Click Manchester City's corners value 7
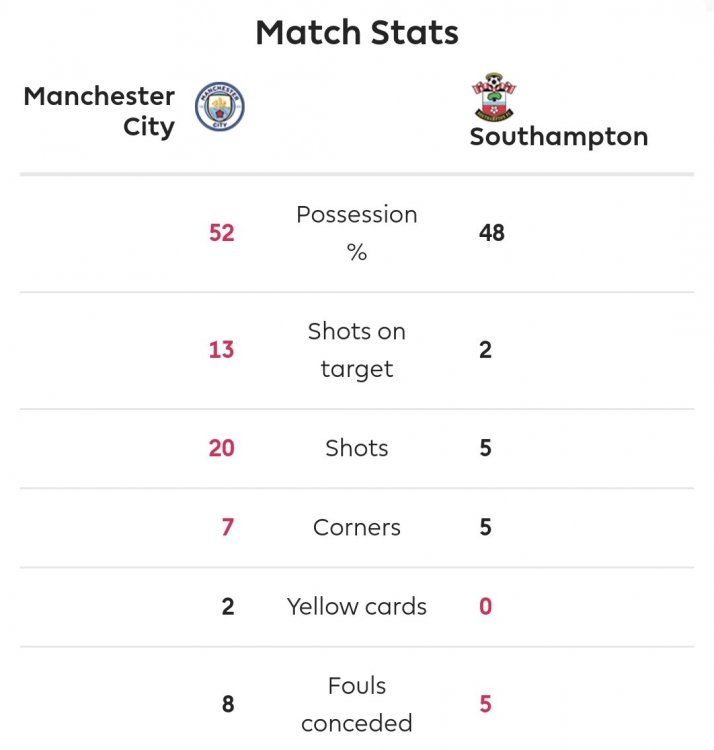Screen dimensions: 714x750 click(227, 527)
